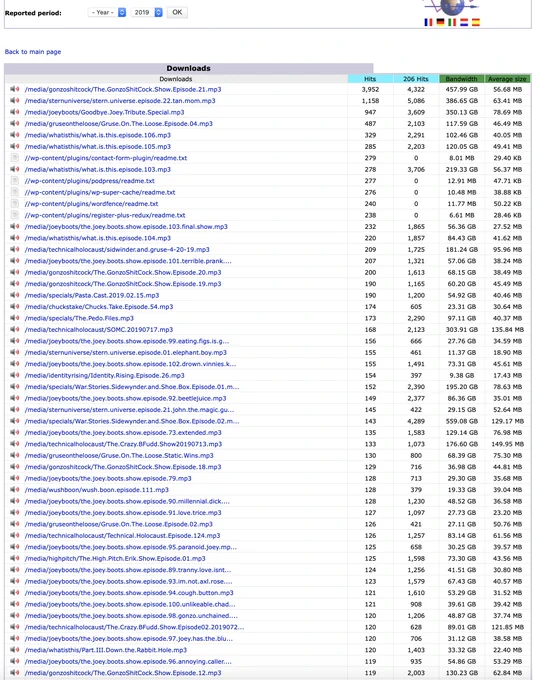Viewport: 533px width, 680px height.
Task: Click average size value 149.95 MB
Action: point(507,444)
